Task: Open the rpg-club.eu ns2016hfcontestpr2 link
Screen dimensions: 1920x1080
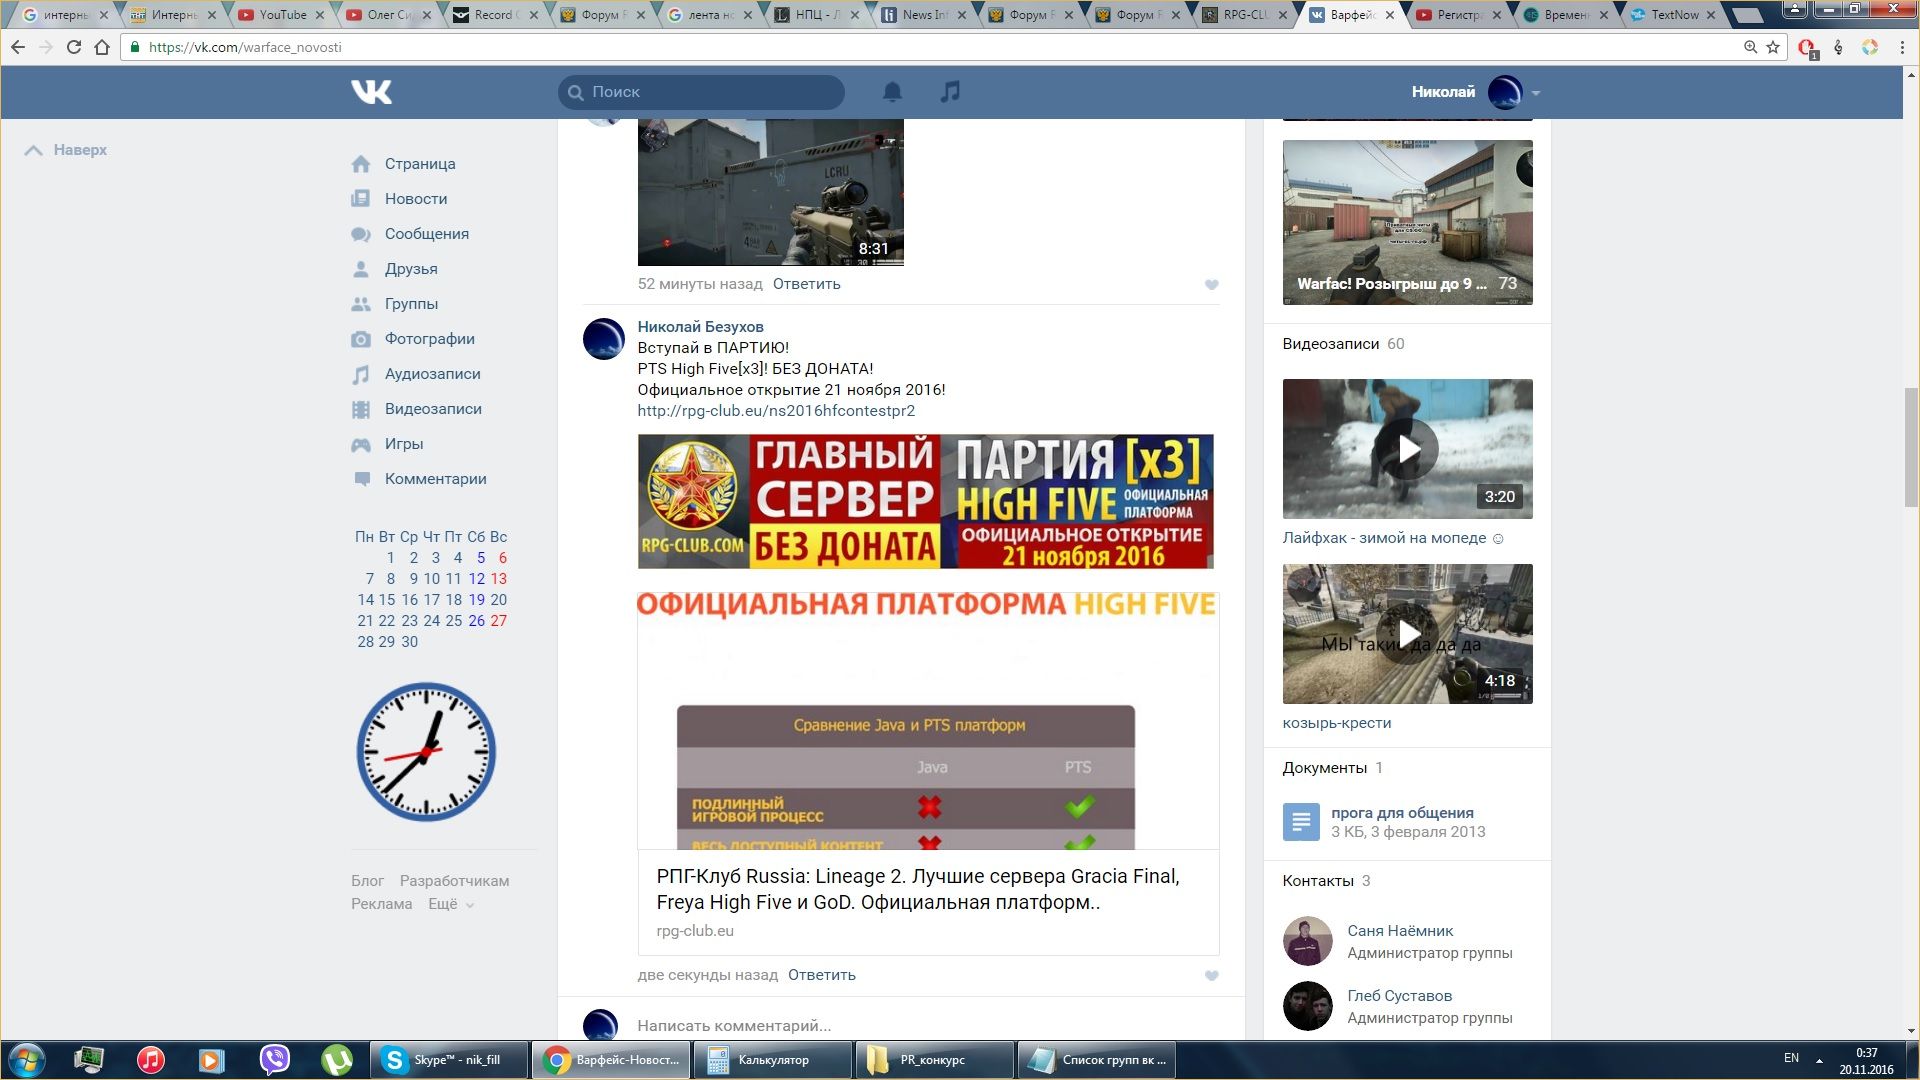Action: pyautogui.click(x=776, y=411)
